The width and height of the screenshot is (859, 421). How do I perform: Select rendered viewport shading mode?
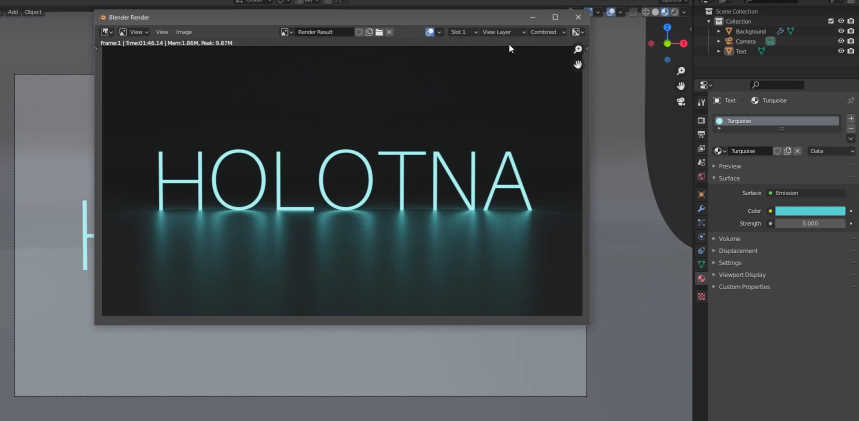[674, 12]
